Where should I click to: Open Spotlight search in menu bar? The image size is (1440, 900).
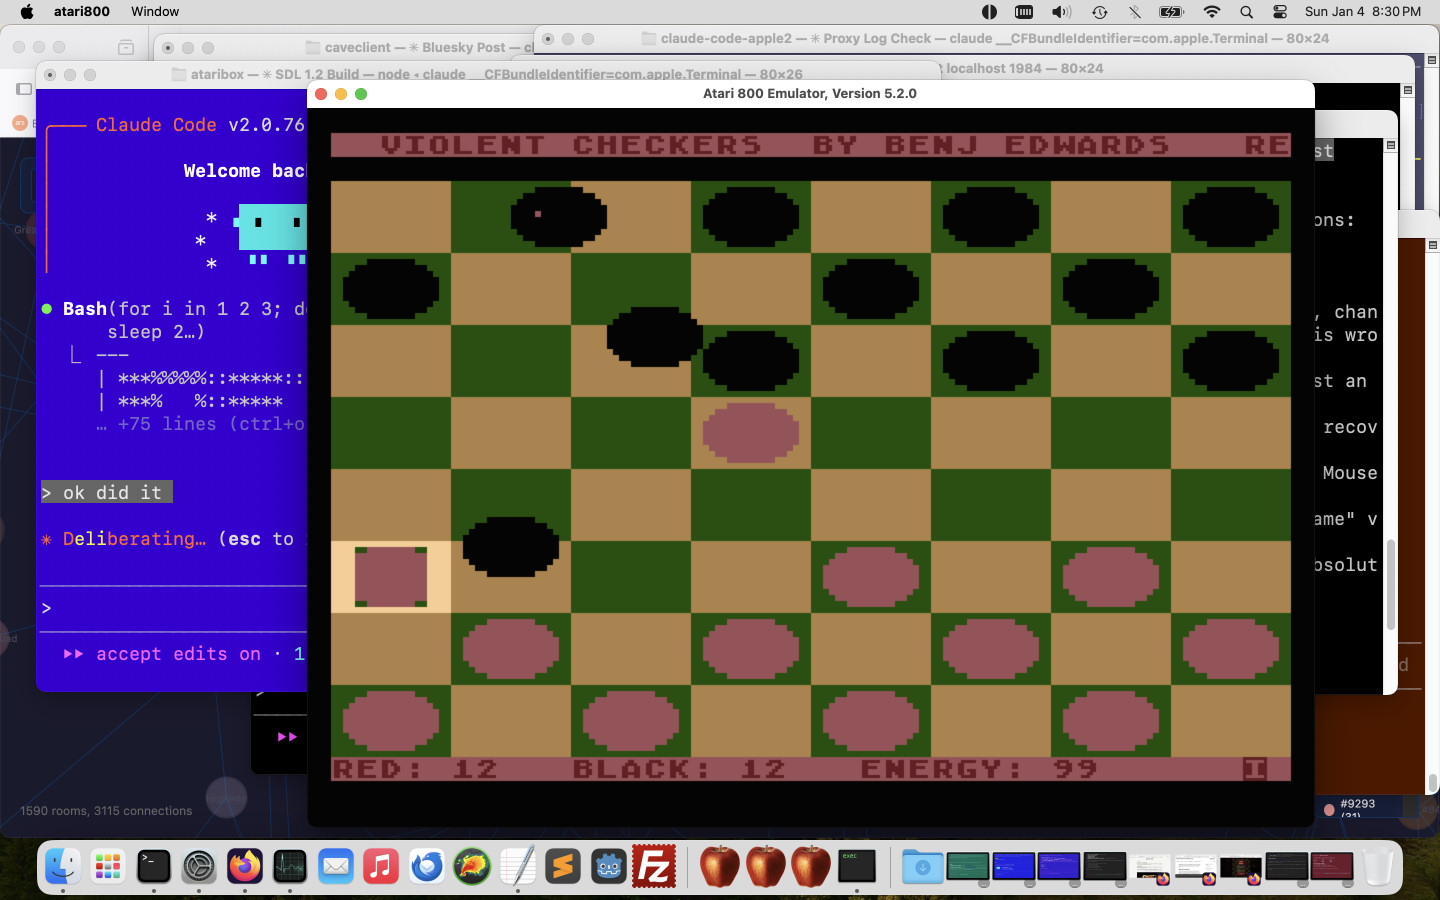[1246, 12]
